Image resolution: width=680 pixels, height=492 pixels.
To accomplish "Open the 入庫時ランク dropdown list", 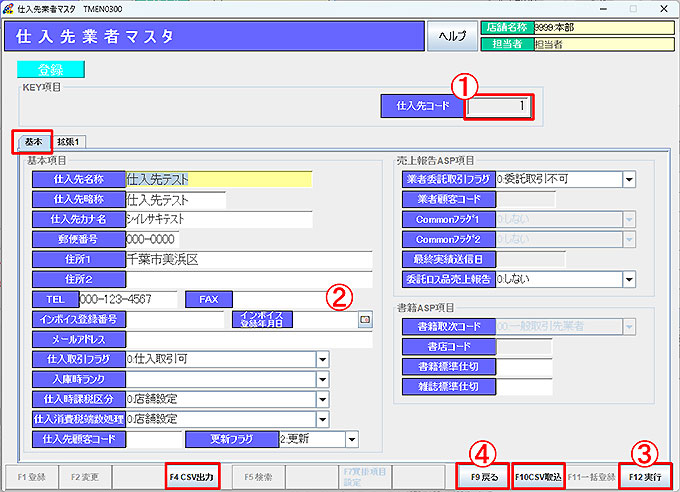I will coord(323,378).
